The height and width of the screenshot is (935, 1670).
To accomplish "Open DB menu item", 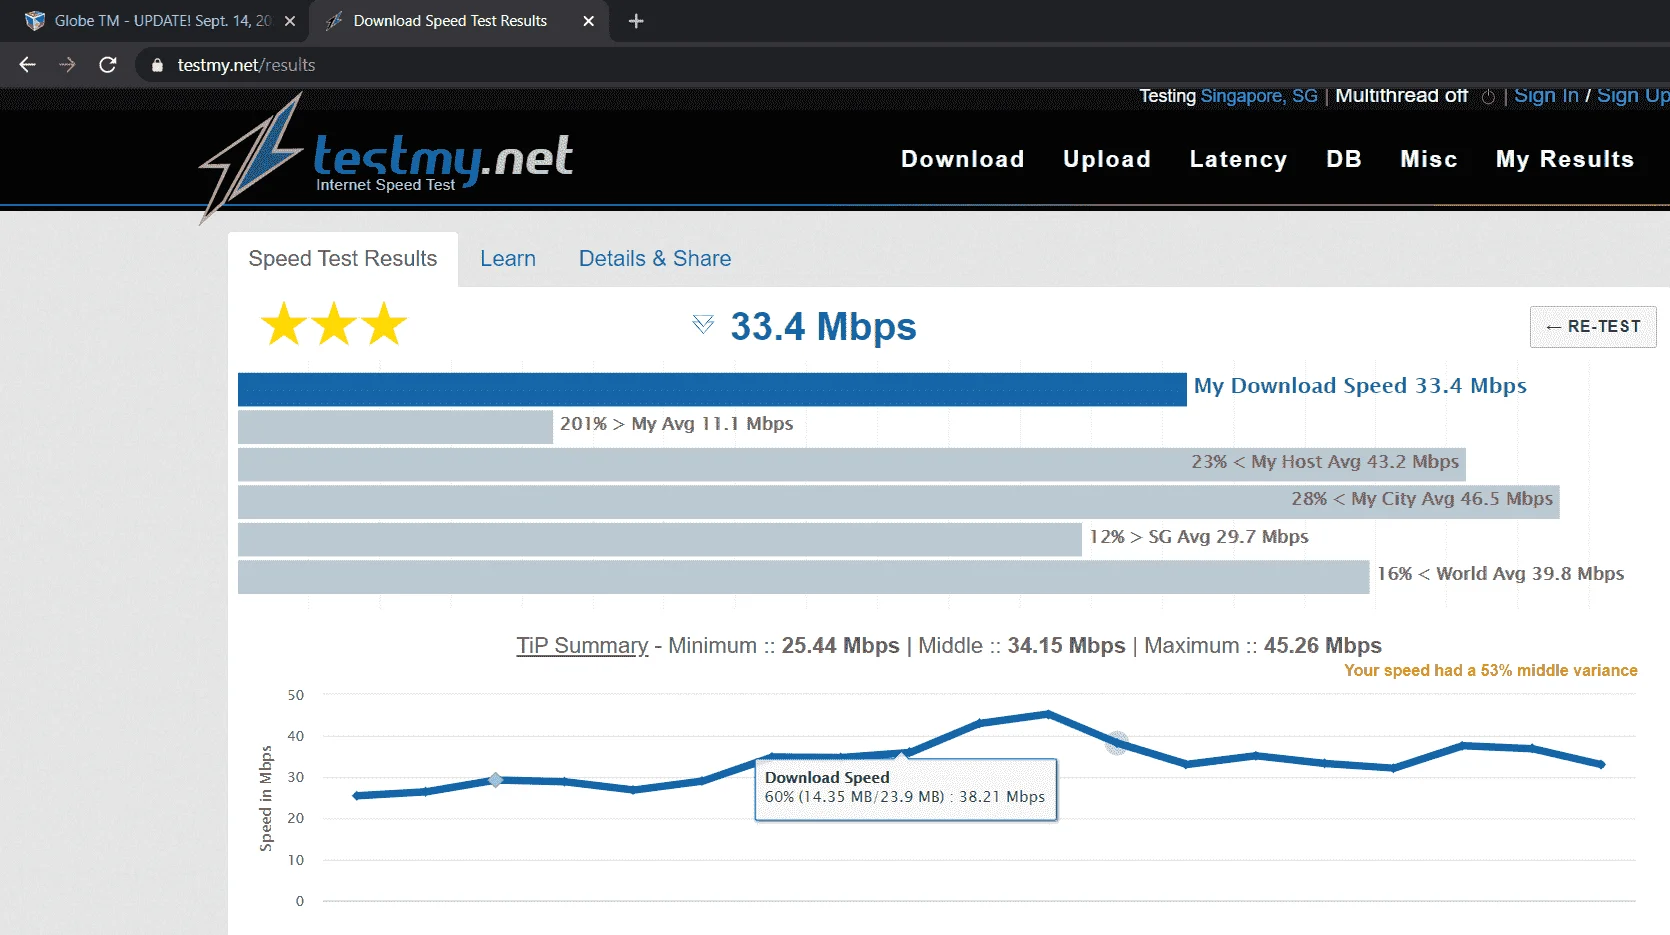I will click(1344, 159).
